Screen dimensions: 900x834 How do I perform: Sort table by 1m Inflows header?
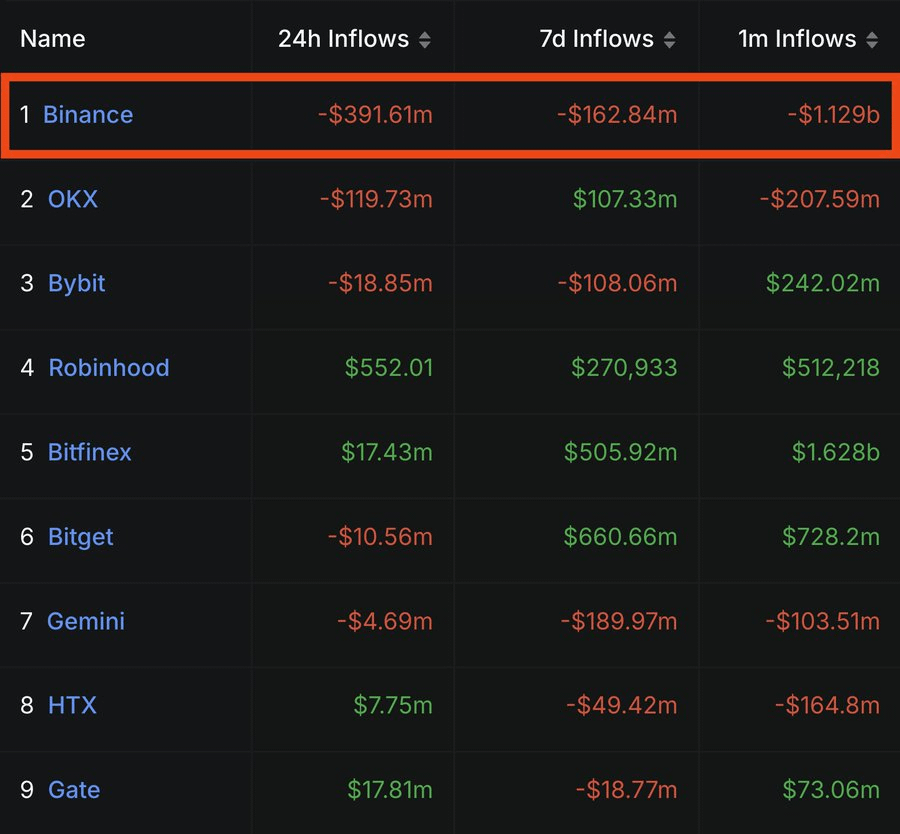coord(797,39)
